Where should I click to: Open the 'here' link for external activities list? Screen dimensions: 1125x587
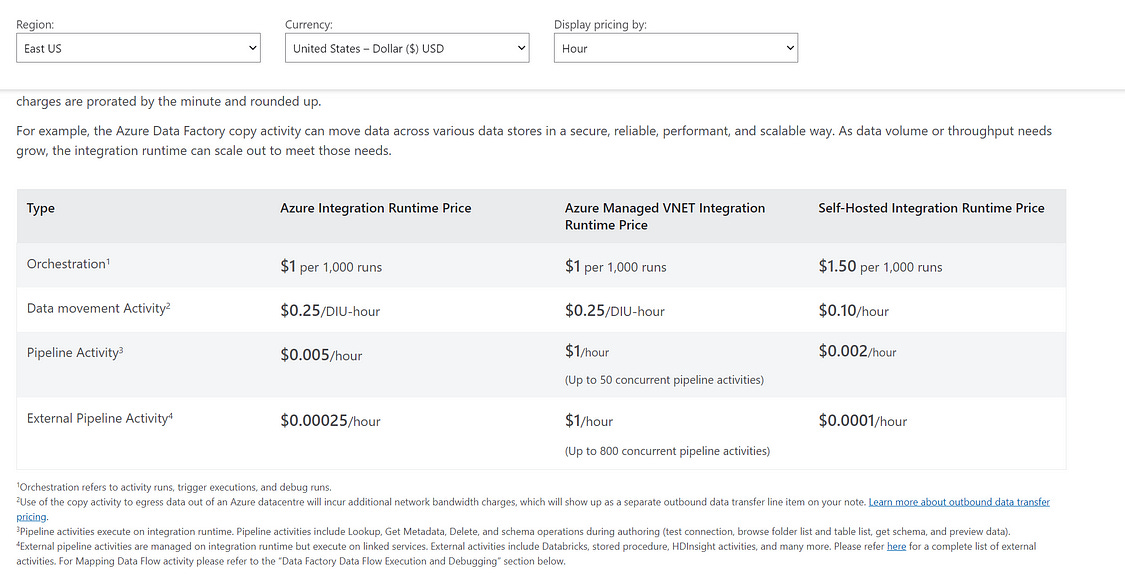click(896, 547)
